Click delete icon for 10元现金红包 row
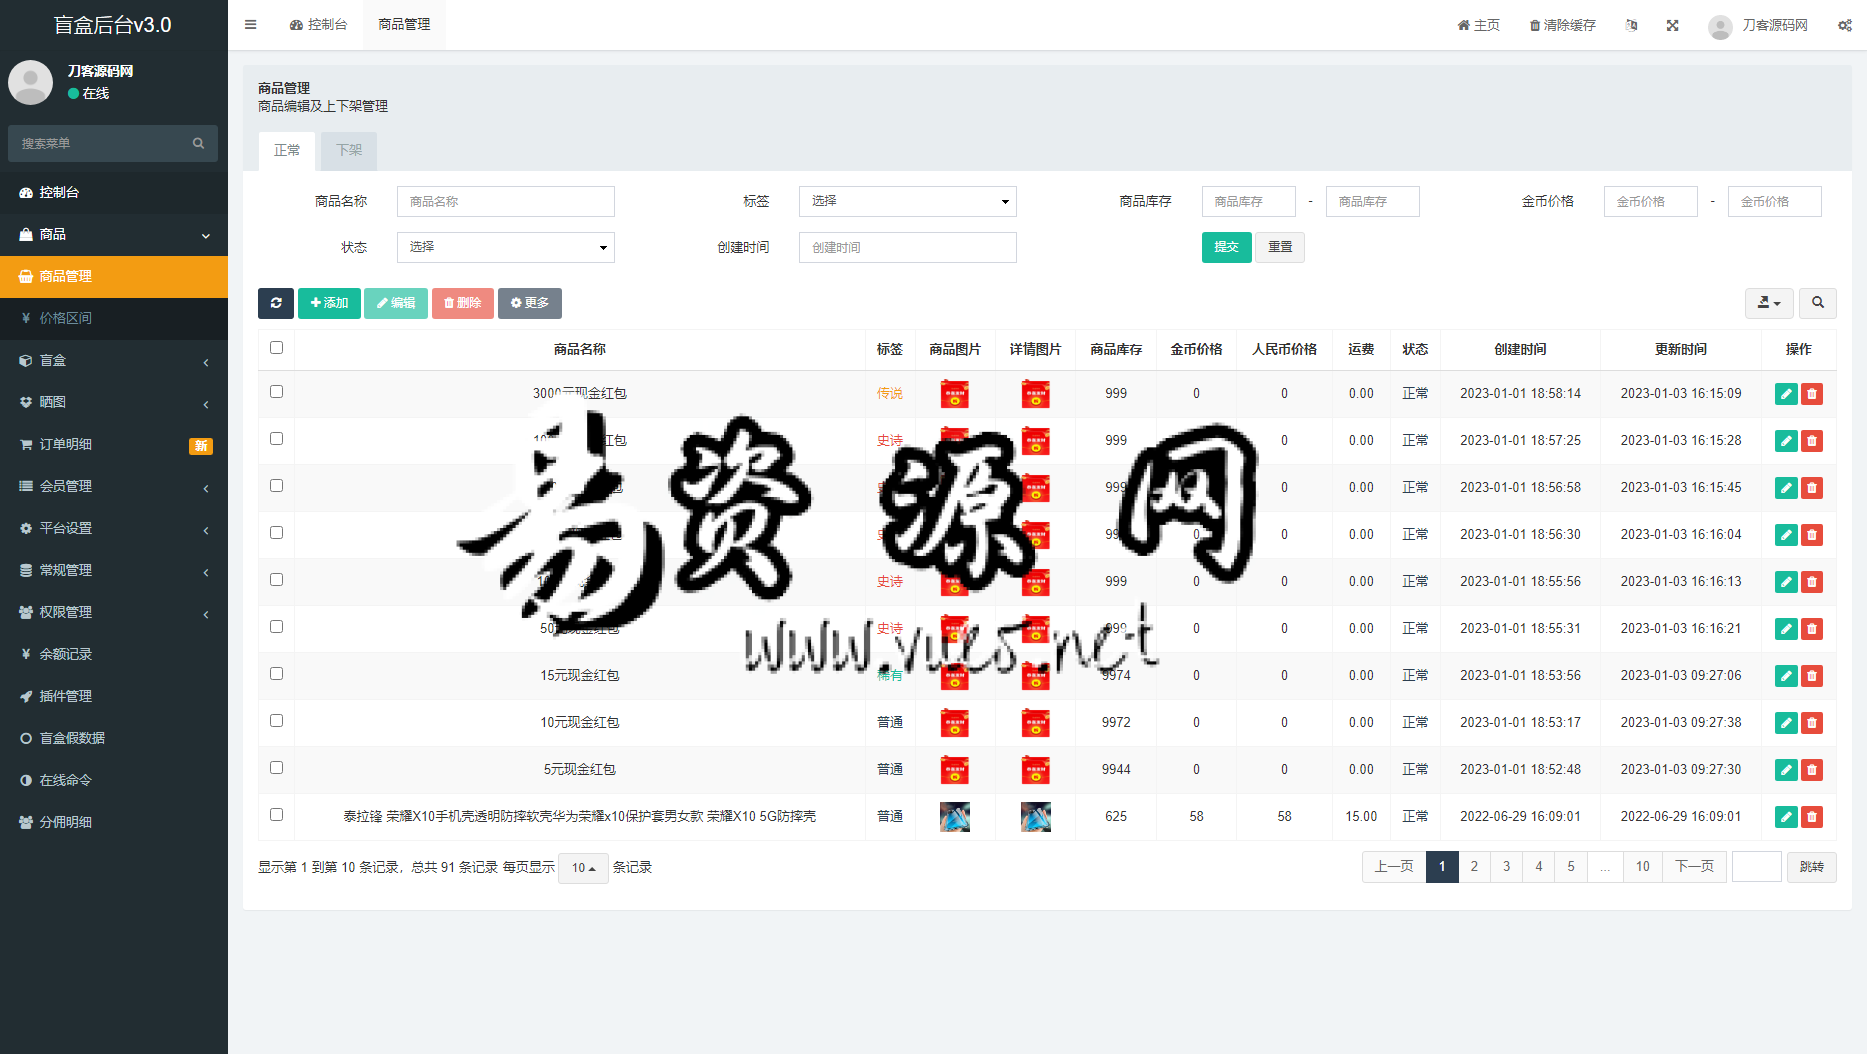Viewport: 1867px width, 1054px height. coord(1811,723)
